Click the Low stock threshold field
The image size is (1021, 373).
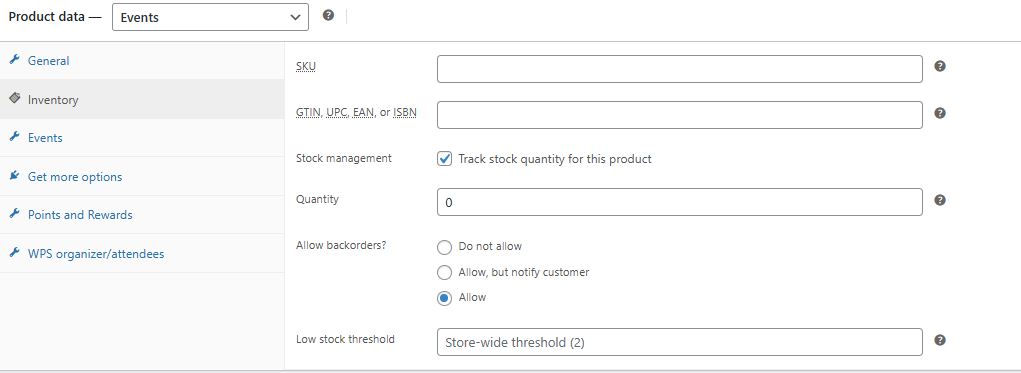click(680, 342)
